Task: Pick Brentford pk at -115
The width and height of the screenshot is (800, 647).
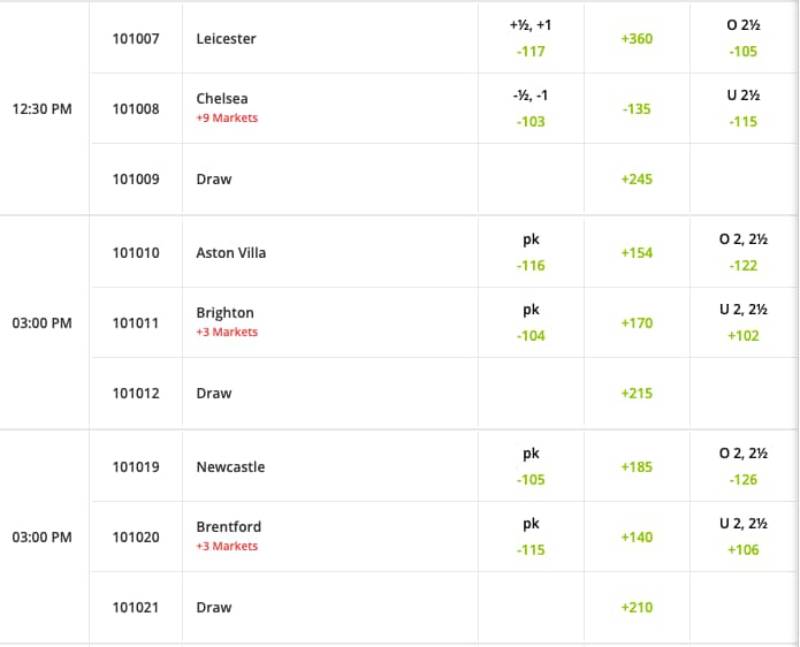Action: [x=530, y=549]
